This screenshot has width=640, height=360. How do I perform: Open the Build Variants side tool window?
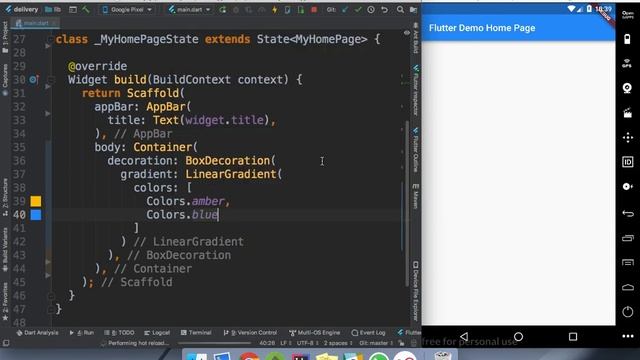(x=5, y=249)
